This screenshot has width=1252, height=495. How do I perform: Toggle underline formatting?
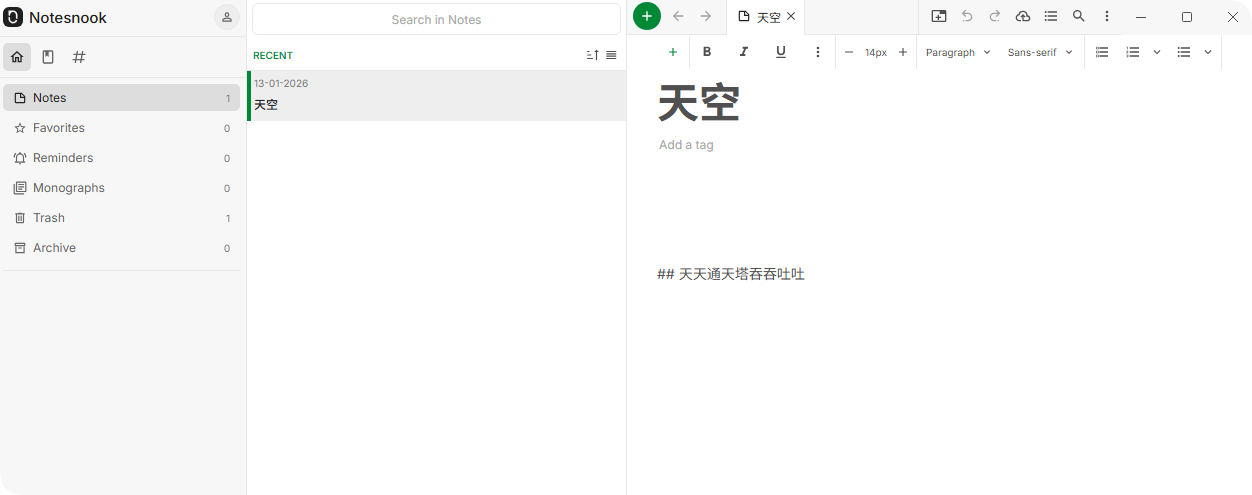coord(780,52)
